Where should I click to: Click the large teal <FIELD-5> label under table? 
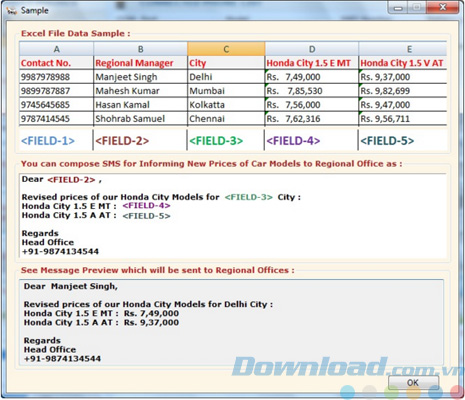click(x=387, y=141)
